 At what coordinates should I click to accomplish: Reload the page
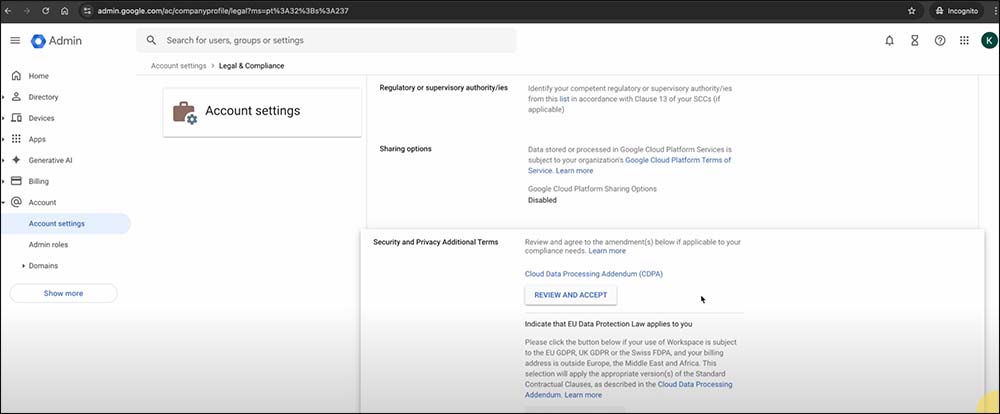[46, 11]
